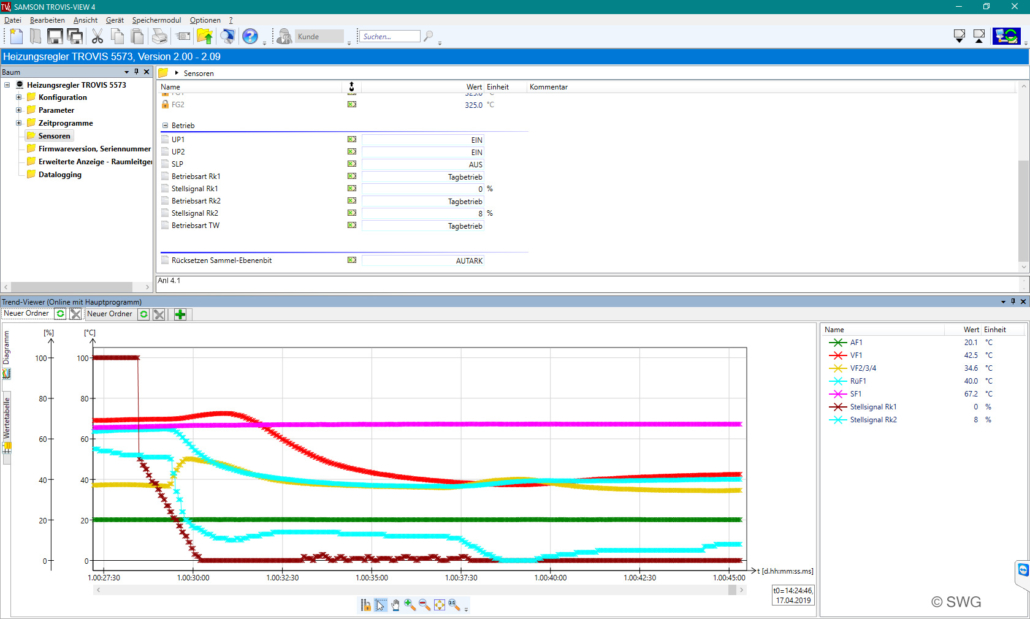Select the first Neuer Ordner trend folder
This screenshot has height=619, width=1030.
pos(26,314)
